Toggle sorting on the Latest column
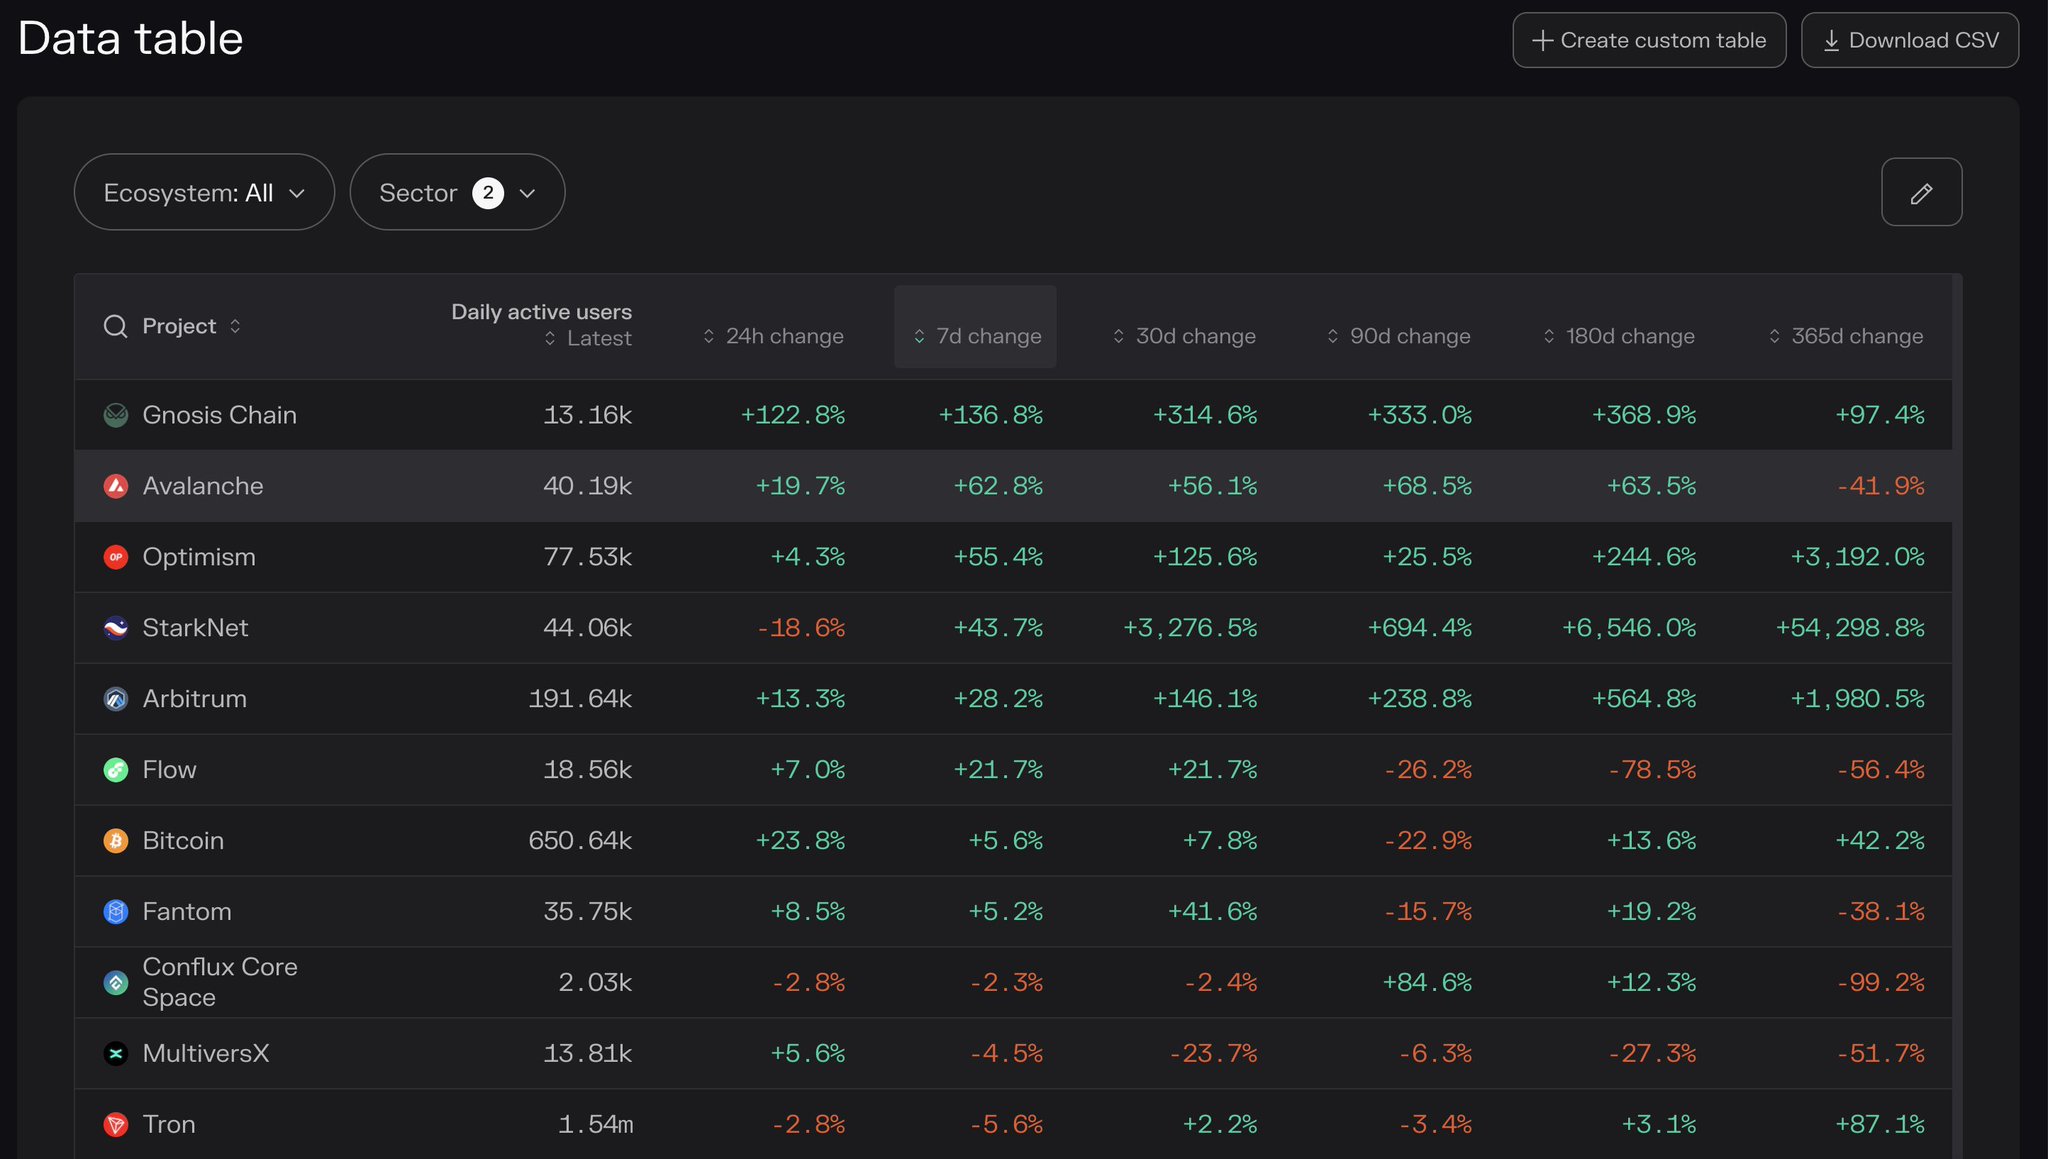The width and height of the screenshot is (2048, 1159). click(x=550, y=338)
